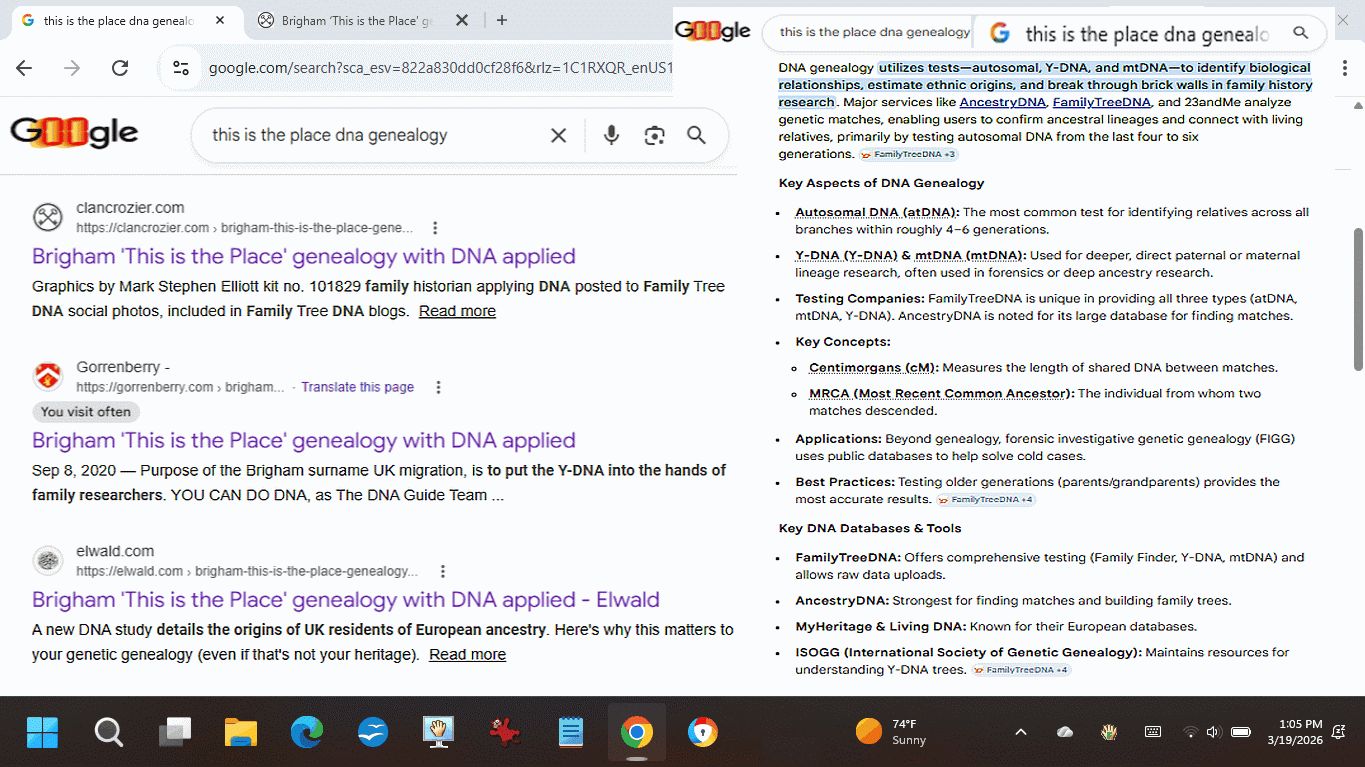Viewport: 1365px width, 767px height.
Task: Expand the FamilyTreeDNA +3 sources chip
Action: (908, 155)
